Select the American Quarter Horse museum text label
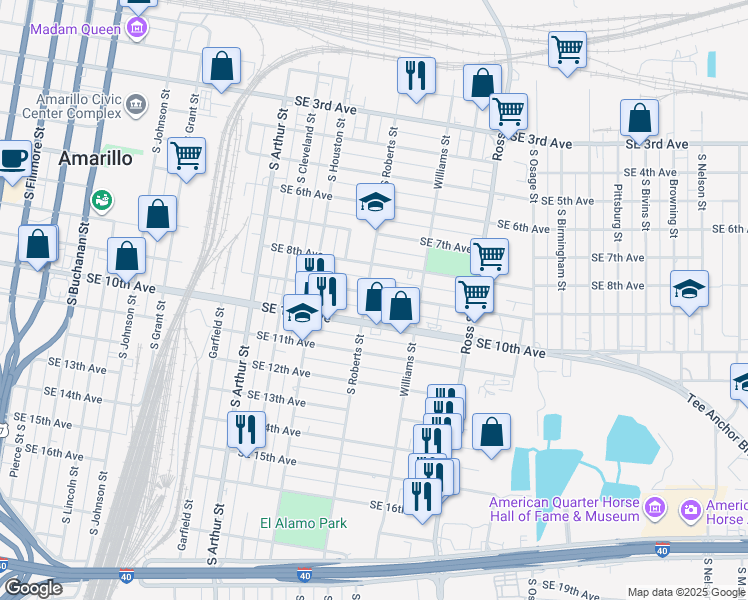Screen dimensions: 748x600 [x=564, y=509]
